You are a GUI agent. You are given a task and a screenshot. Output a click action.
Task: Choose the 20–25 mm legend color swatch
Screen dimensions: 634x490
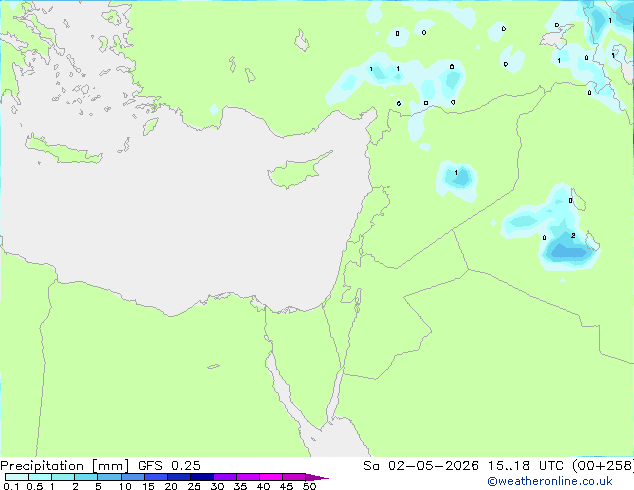tap(179, 477)
